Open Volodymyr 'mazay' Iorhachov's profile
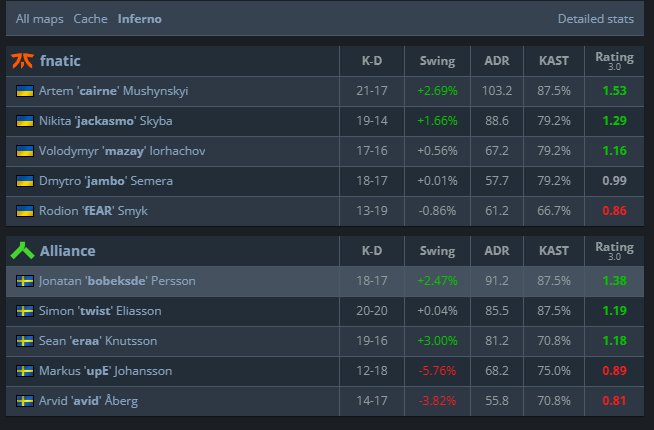This screenshot has height=430, width=654. pyautogui.click(x=122, y=151)
